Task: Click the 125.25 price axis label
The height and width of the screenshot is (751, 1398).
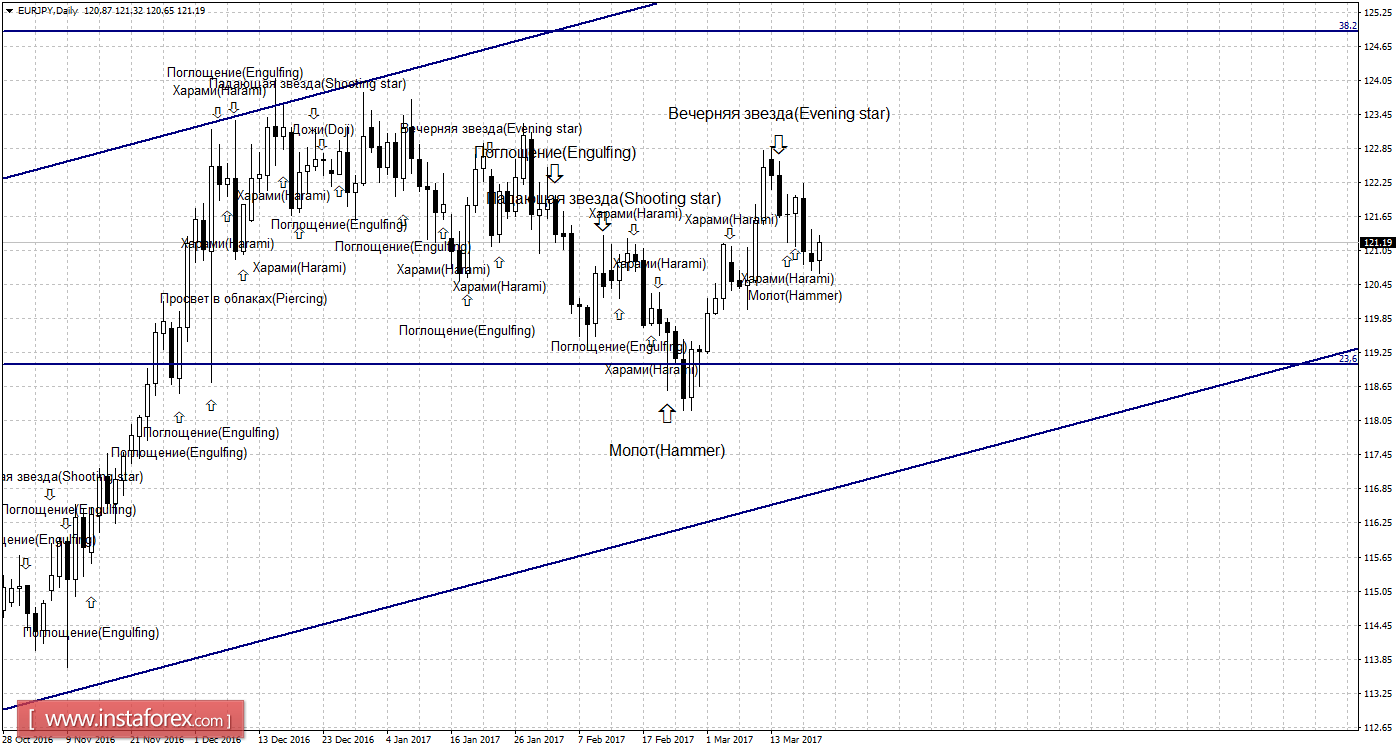Action: [1377, 13]
